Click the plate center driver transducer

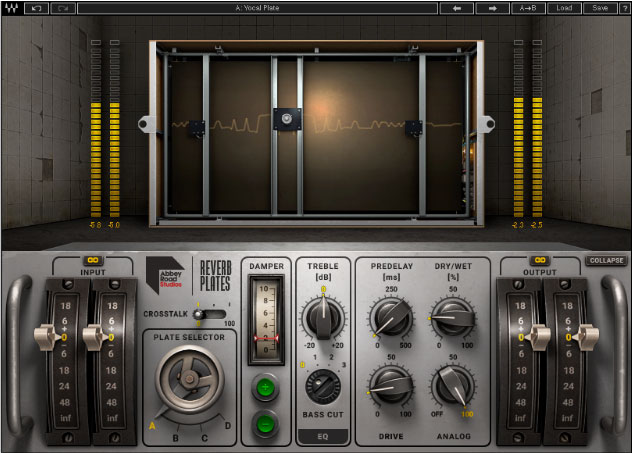(x=287, y=119)
